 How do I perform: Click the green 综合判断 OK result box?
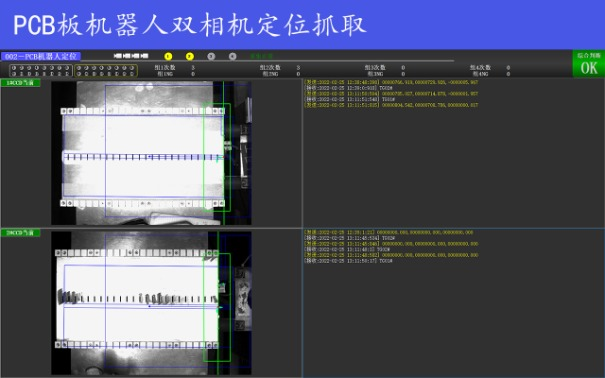(x=589, y=64)
